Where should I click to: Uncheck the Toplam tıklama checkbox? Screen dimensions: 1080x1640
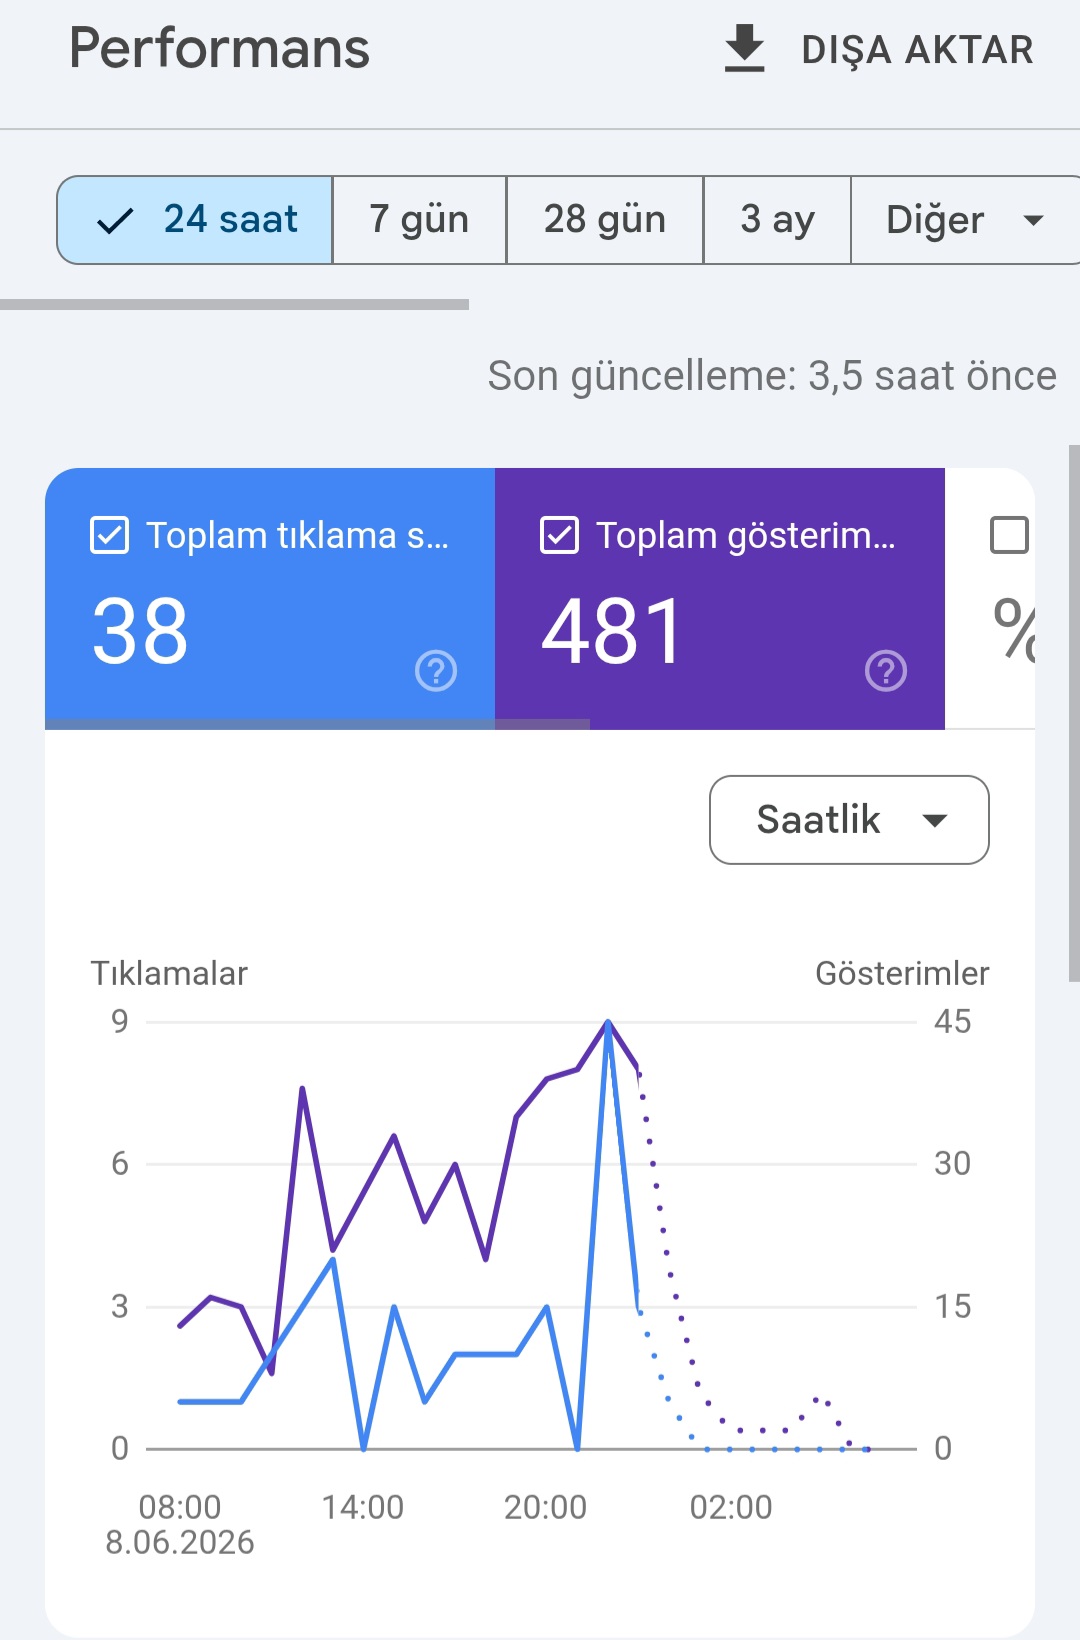[109, 535]
